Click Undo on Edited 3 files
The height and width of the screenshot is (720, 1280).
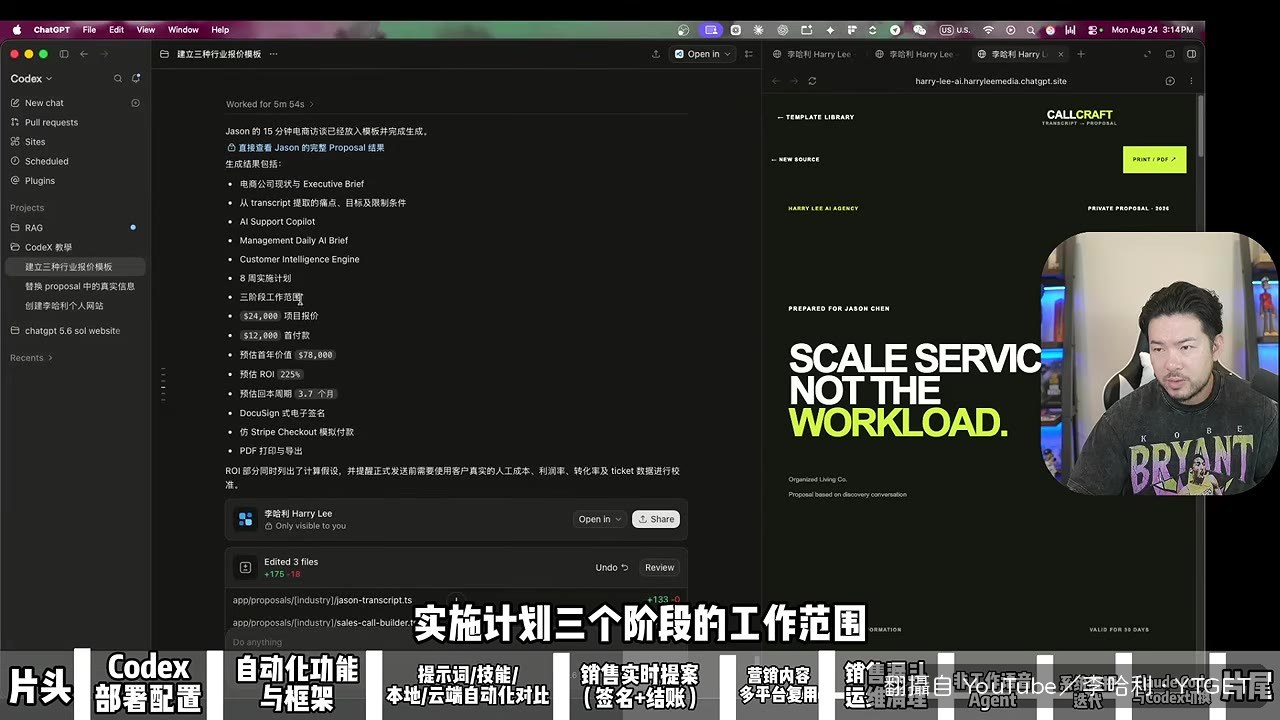611,567
